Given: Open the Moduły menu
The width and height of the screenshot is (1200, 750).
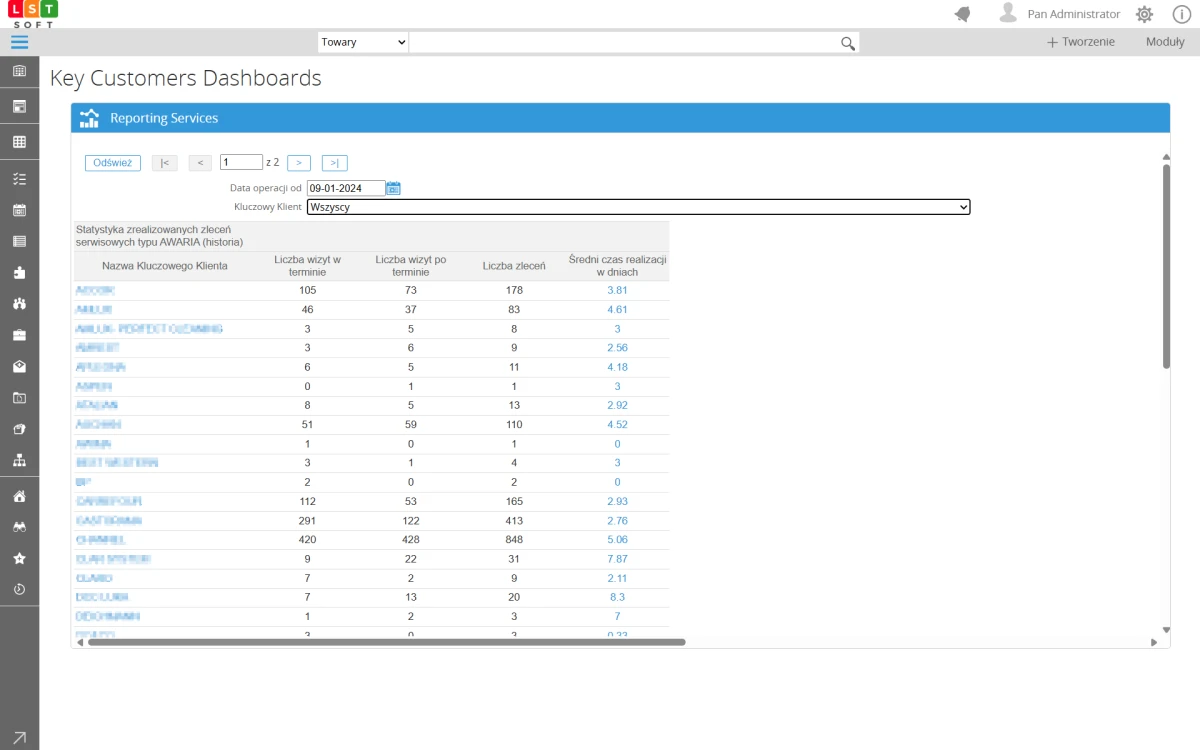Looking at the screenshot, I should coord(1165,42).
